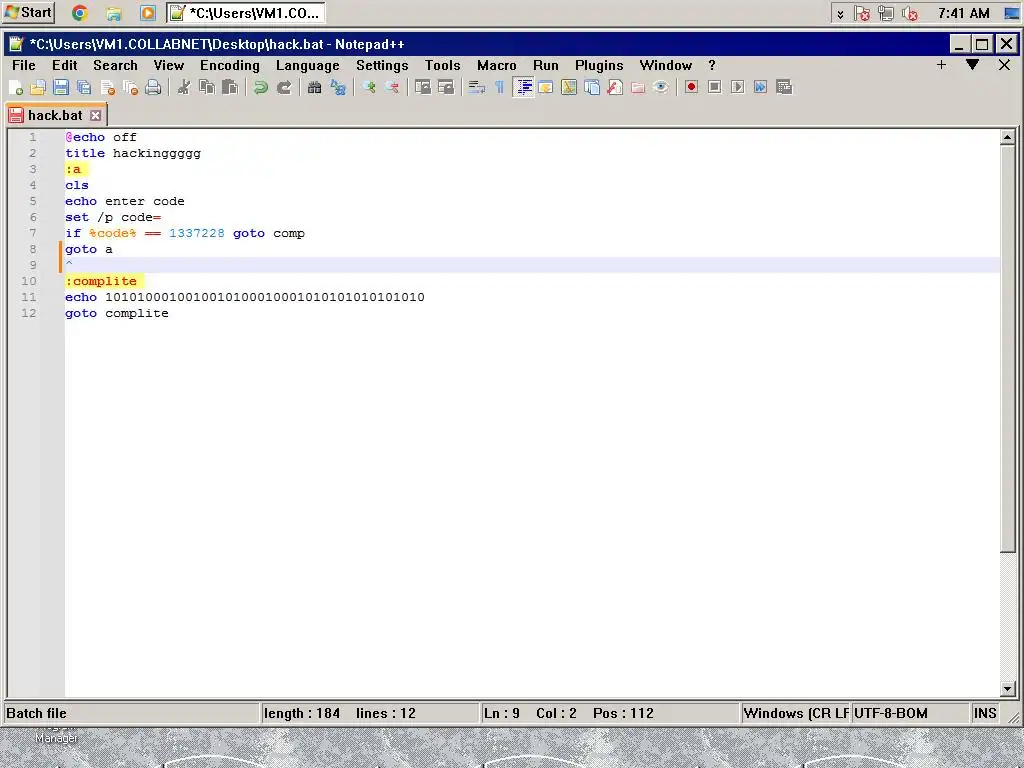Open the Macro menu
The height and width of the screenshot is (768, 1024).
click(x=496, y=65)
